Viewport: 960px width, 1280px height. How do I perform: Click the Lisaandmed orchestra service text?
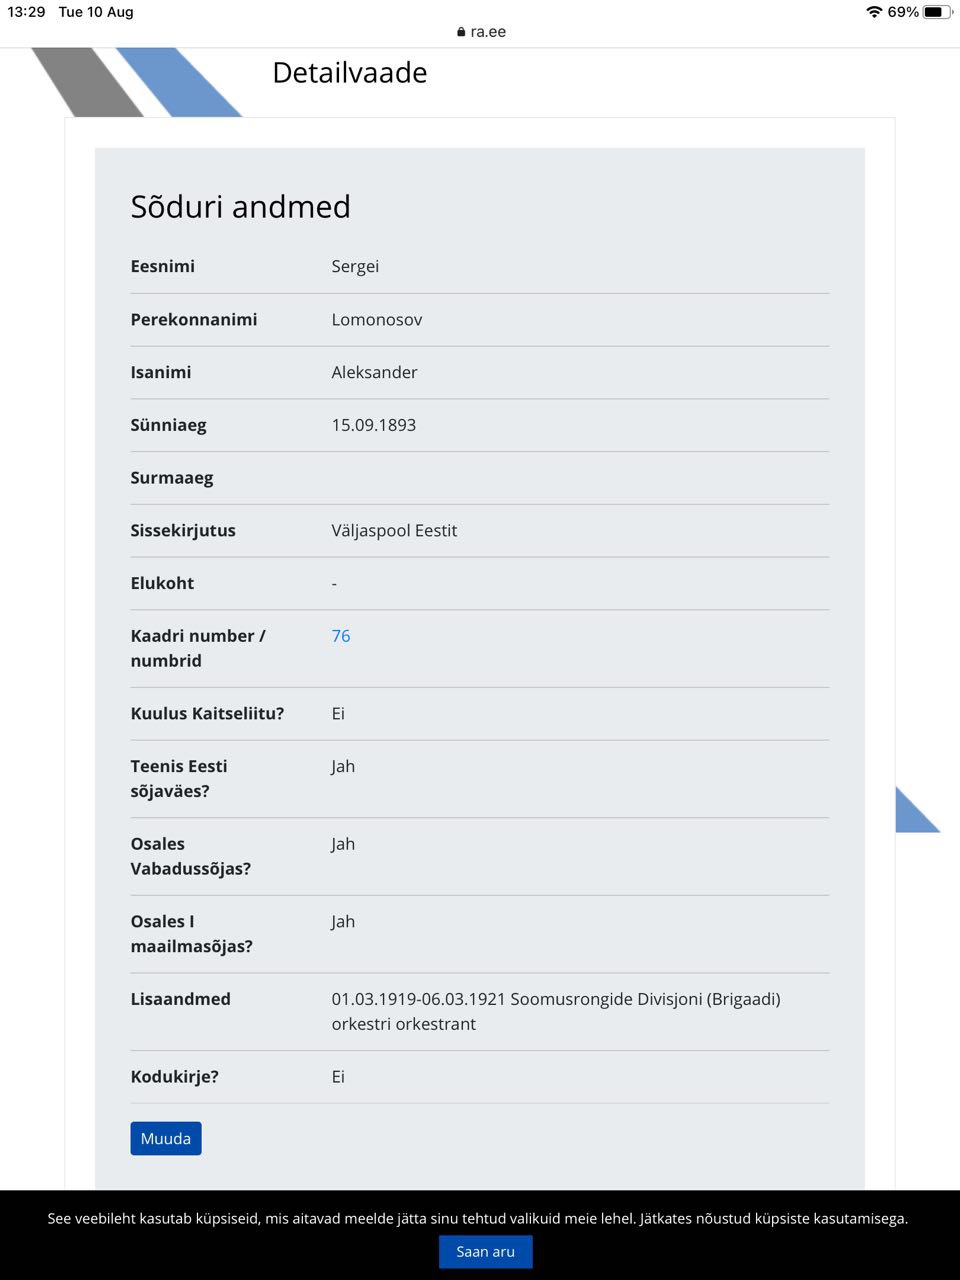555,1011
